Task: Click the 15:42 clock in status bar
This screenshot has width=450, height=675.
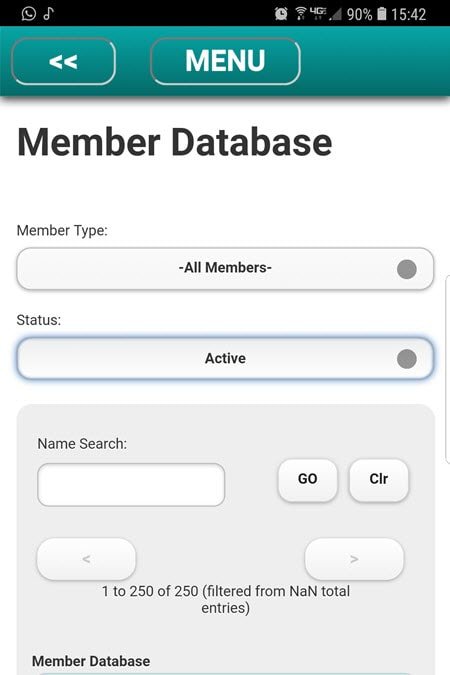Action: coord(408,14)
